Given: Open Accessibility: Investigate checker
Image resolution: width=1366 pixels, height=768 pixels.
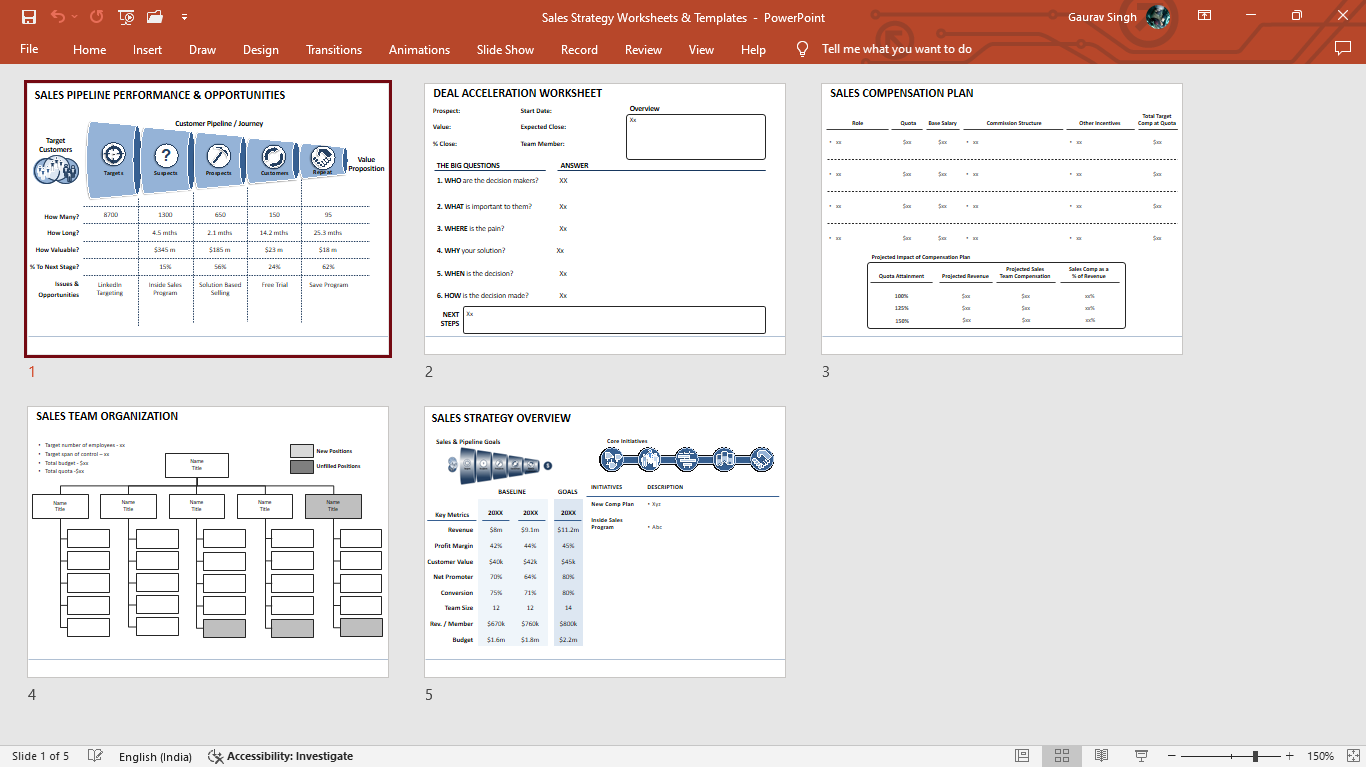Looking at the screenshot, I should (x=280, y=756).
